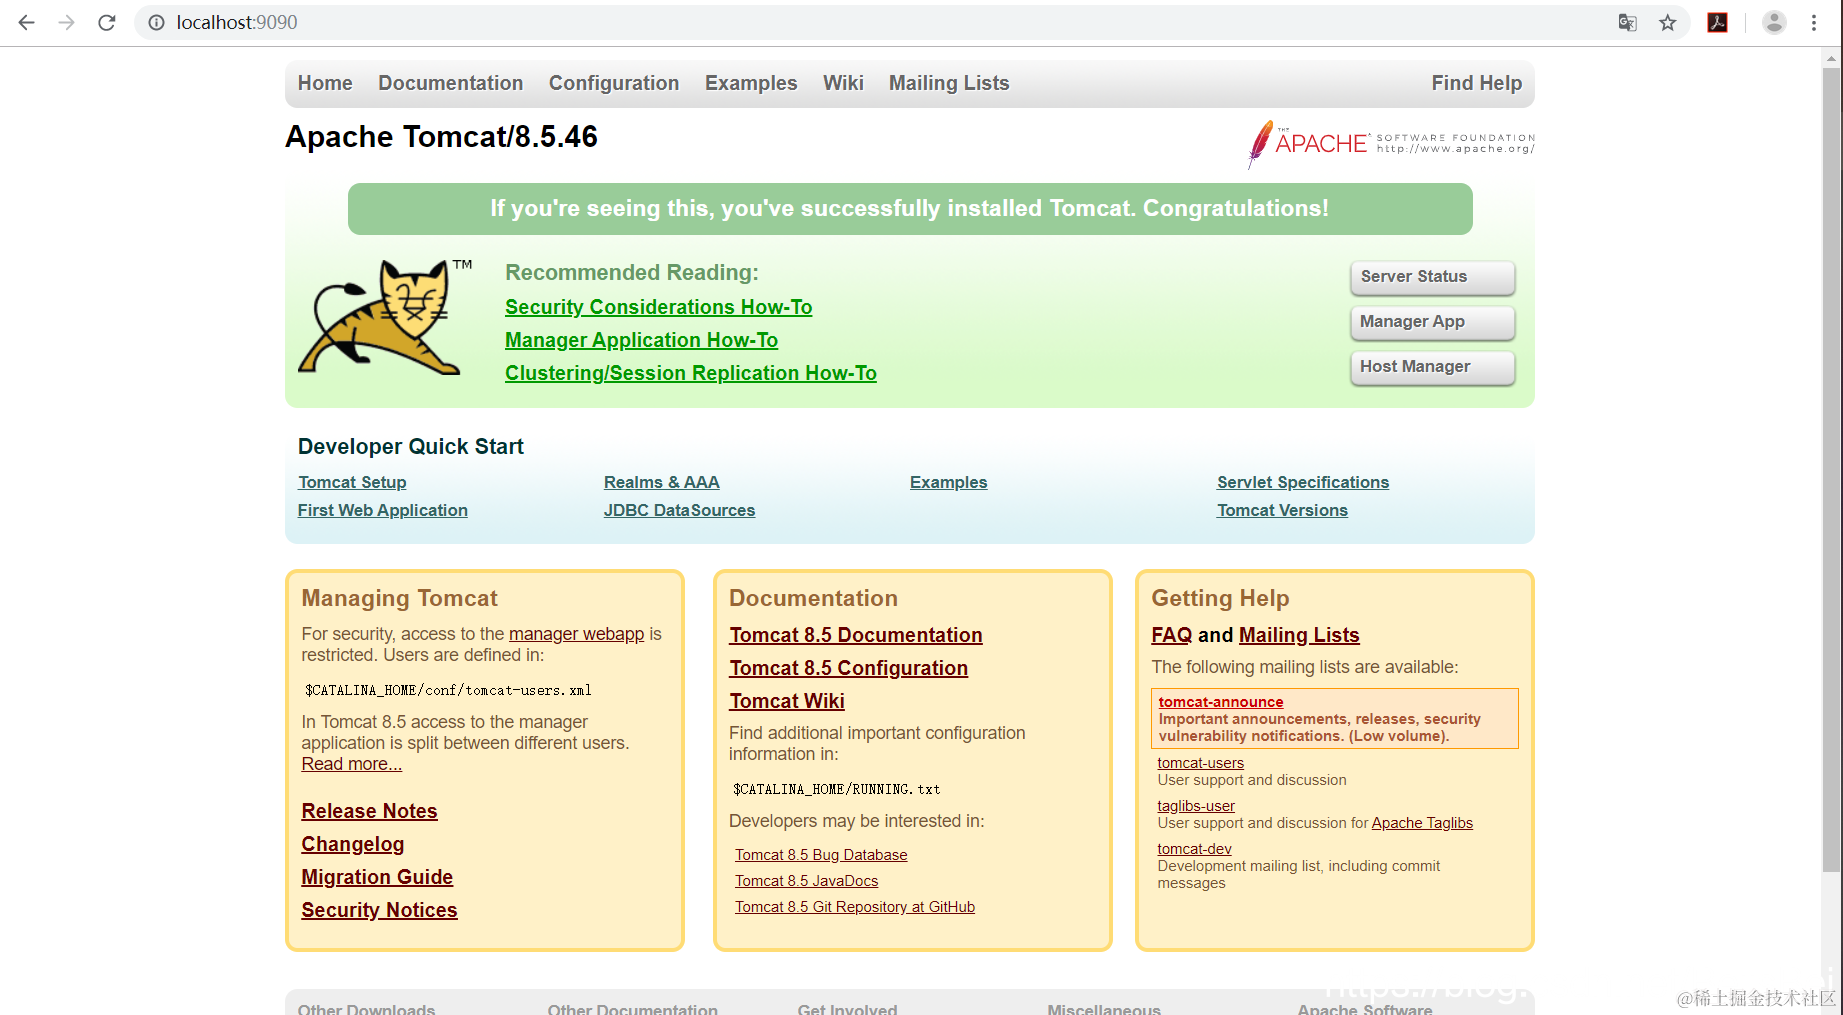Open the Security Considerations How-To link
The height and width of the screenshot is (1015, 1843).
pyautogui.click(x=658, y=307)
